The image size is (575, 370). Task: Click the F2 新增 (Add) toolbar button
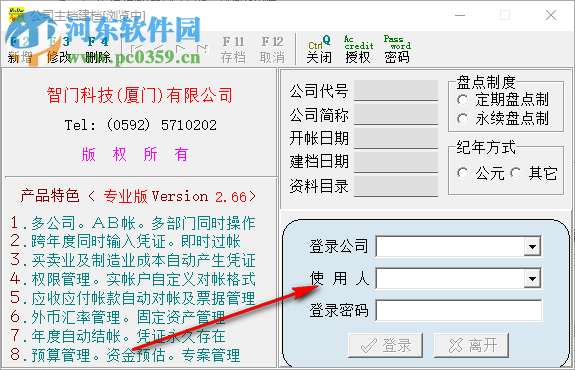20,50
